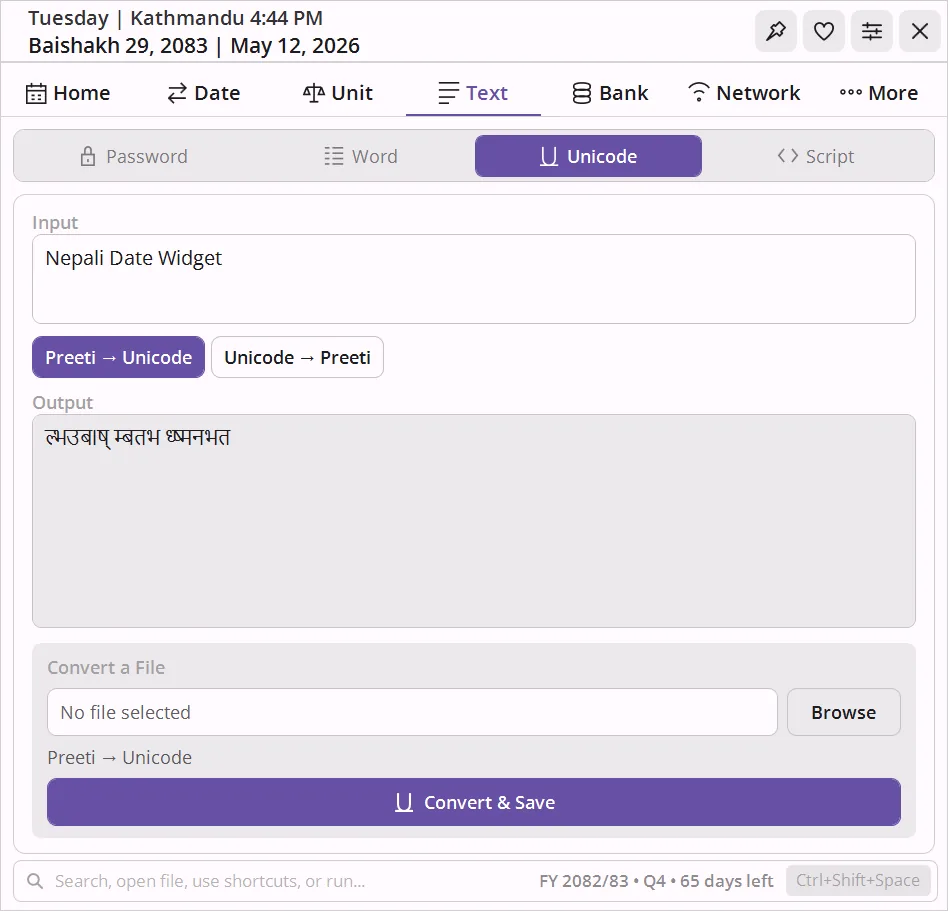
Task: Close the widget with X button
Action: 920,31
